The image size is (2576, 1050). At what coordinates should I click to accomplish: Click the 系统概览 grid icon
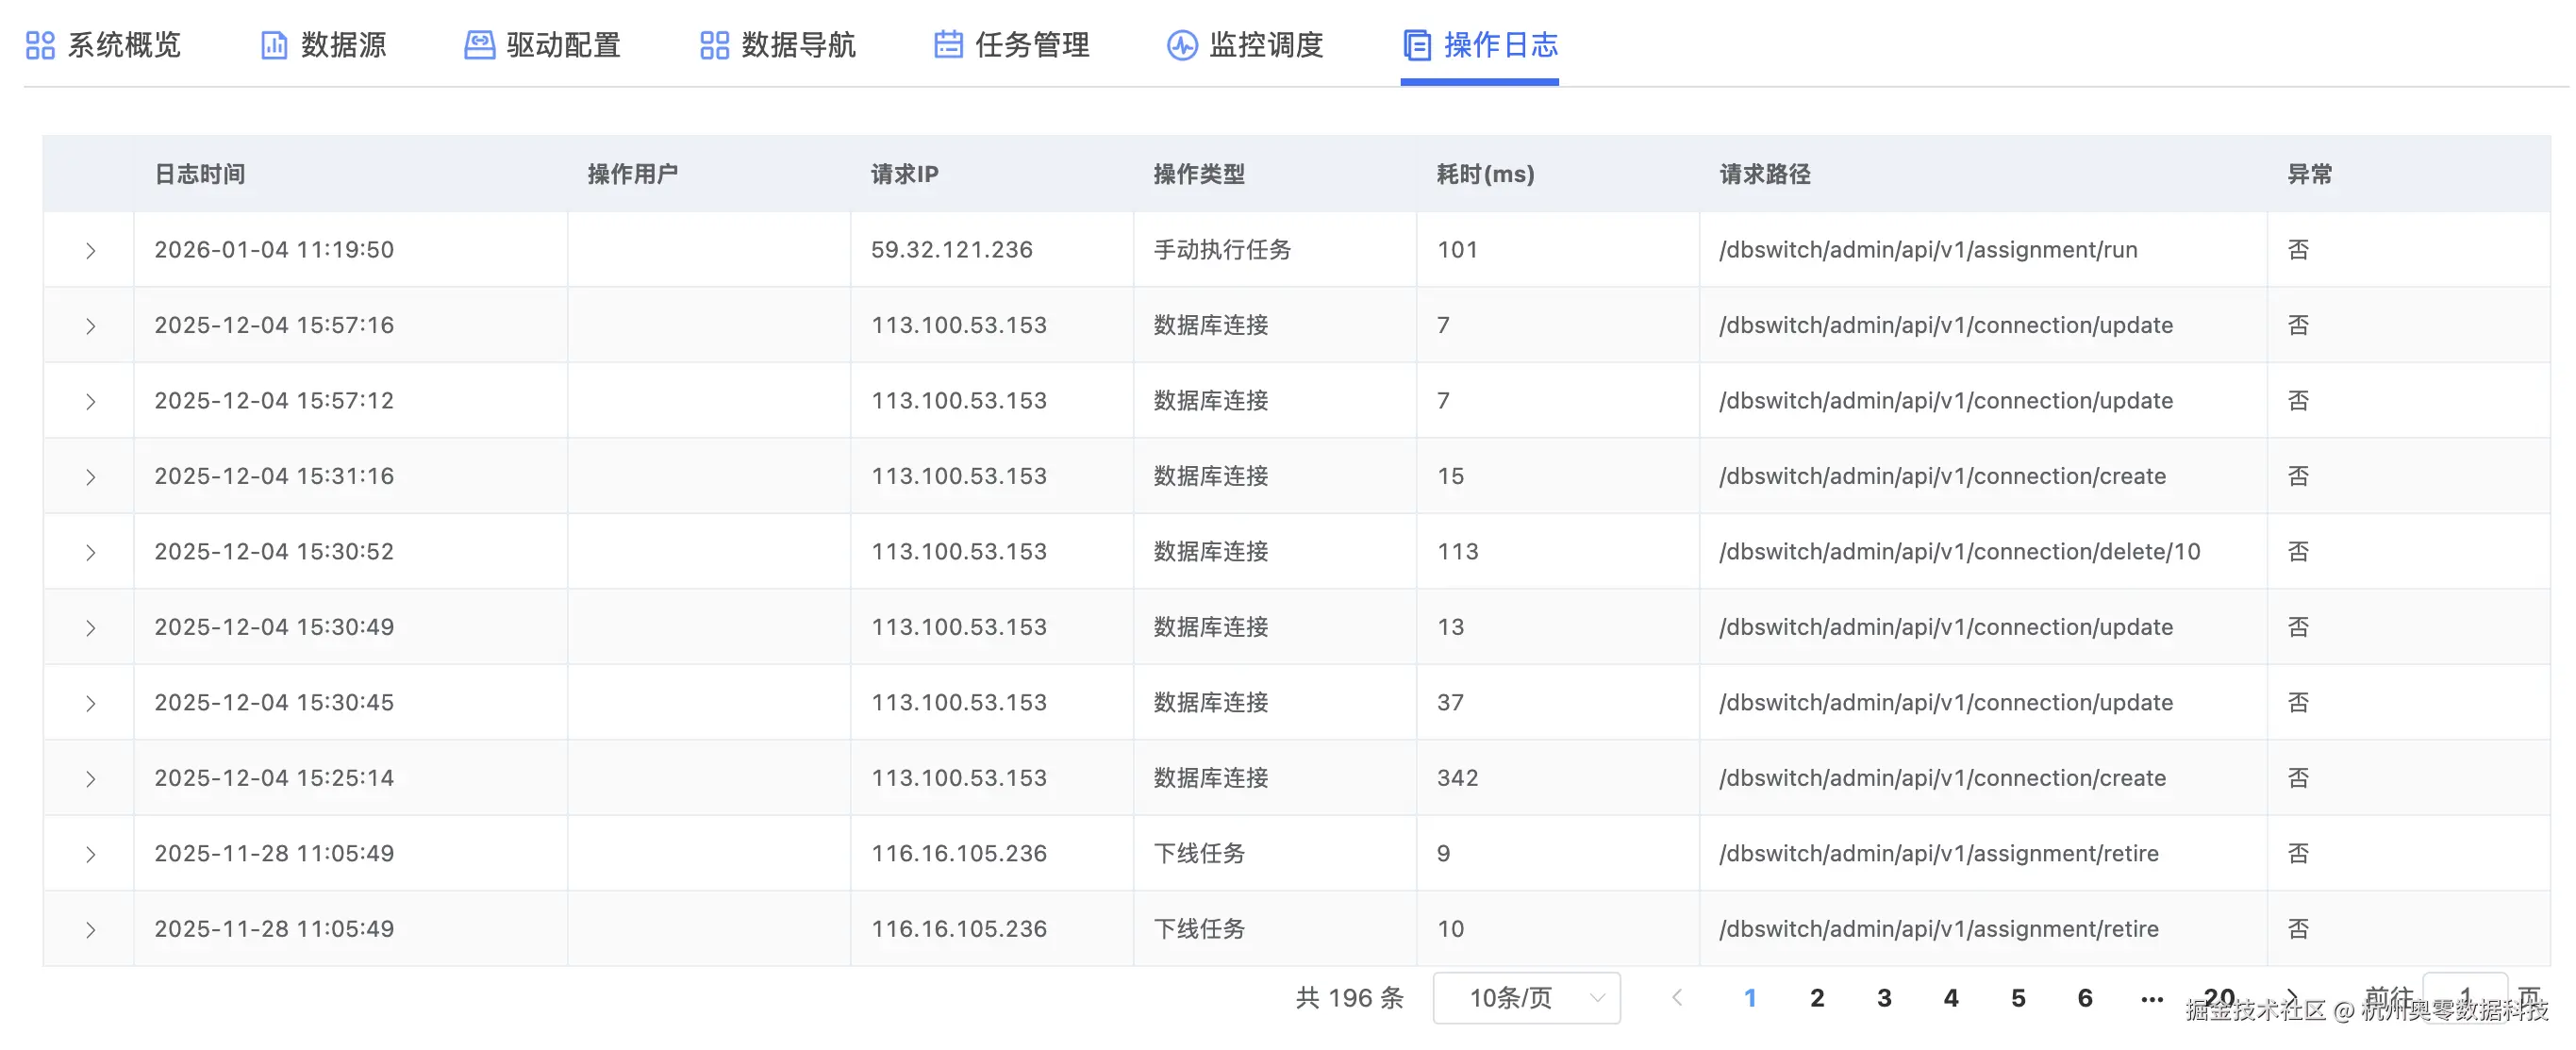pyautogui.click(x=40, y=45)
